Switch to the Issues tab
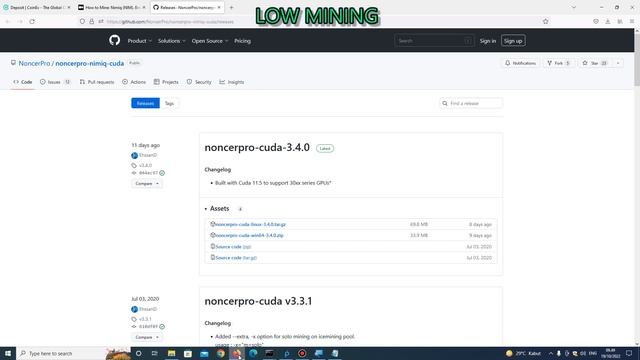 coord(55,82)
